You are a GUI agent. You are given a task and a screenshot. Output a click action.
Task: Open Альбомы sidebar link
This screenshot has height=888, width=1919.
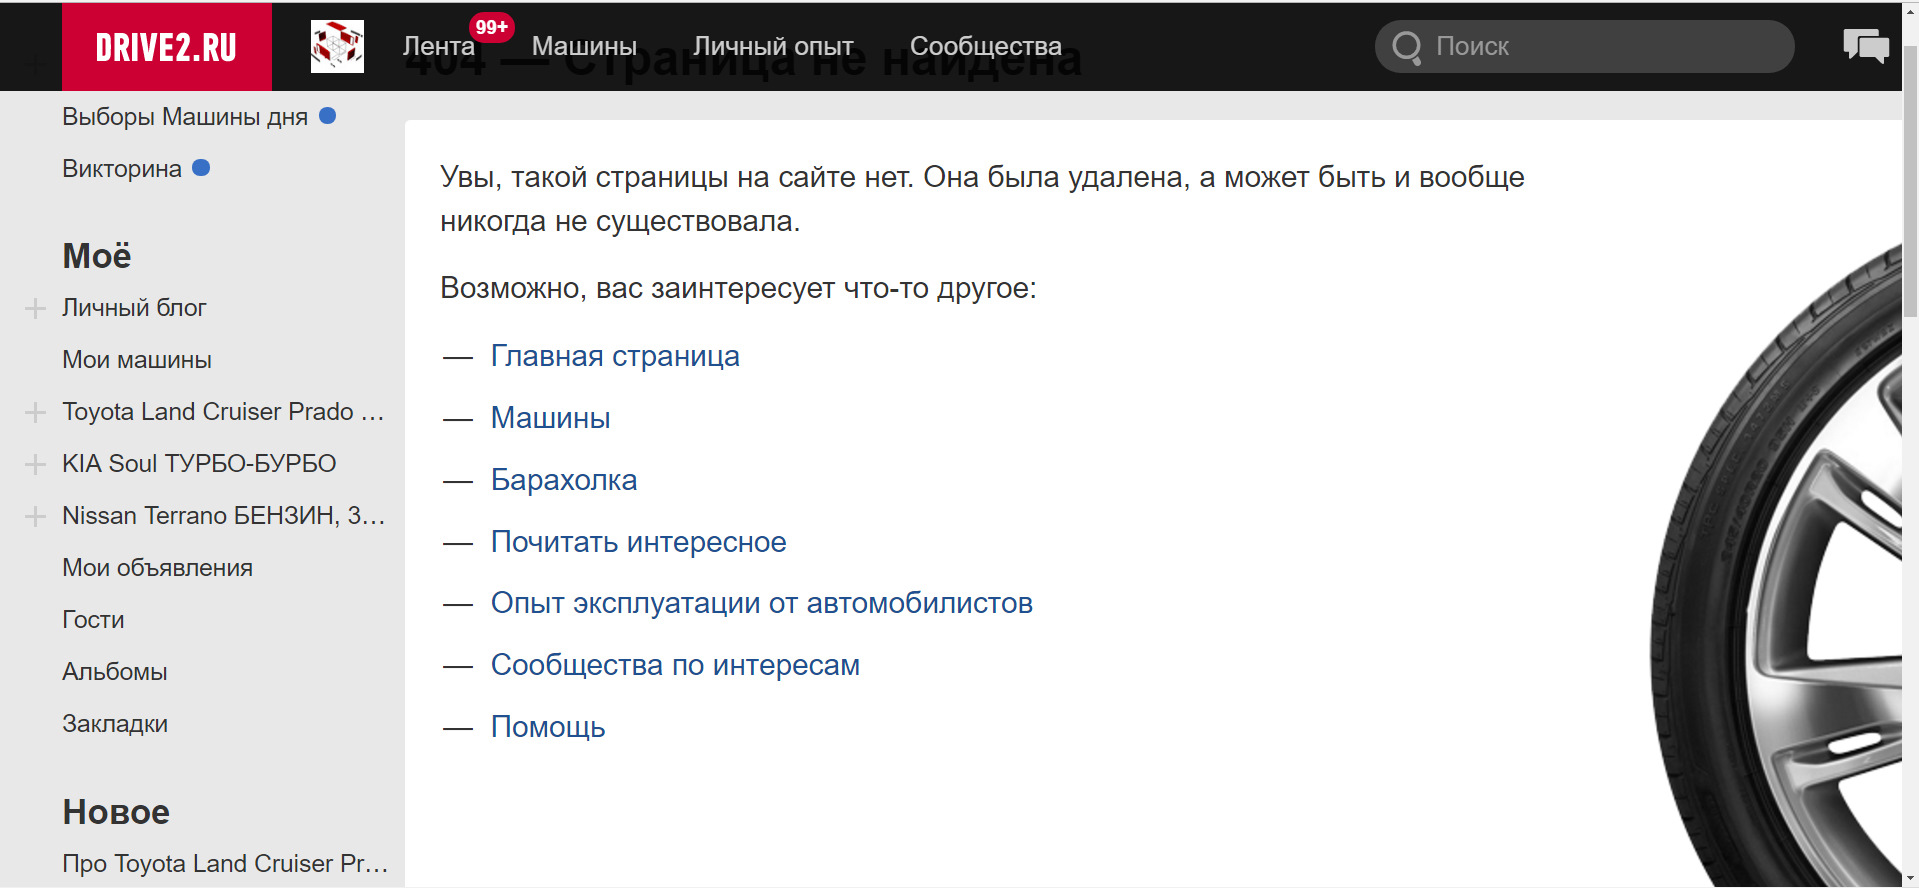pos(114,672)
